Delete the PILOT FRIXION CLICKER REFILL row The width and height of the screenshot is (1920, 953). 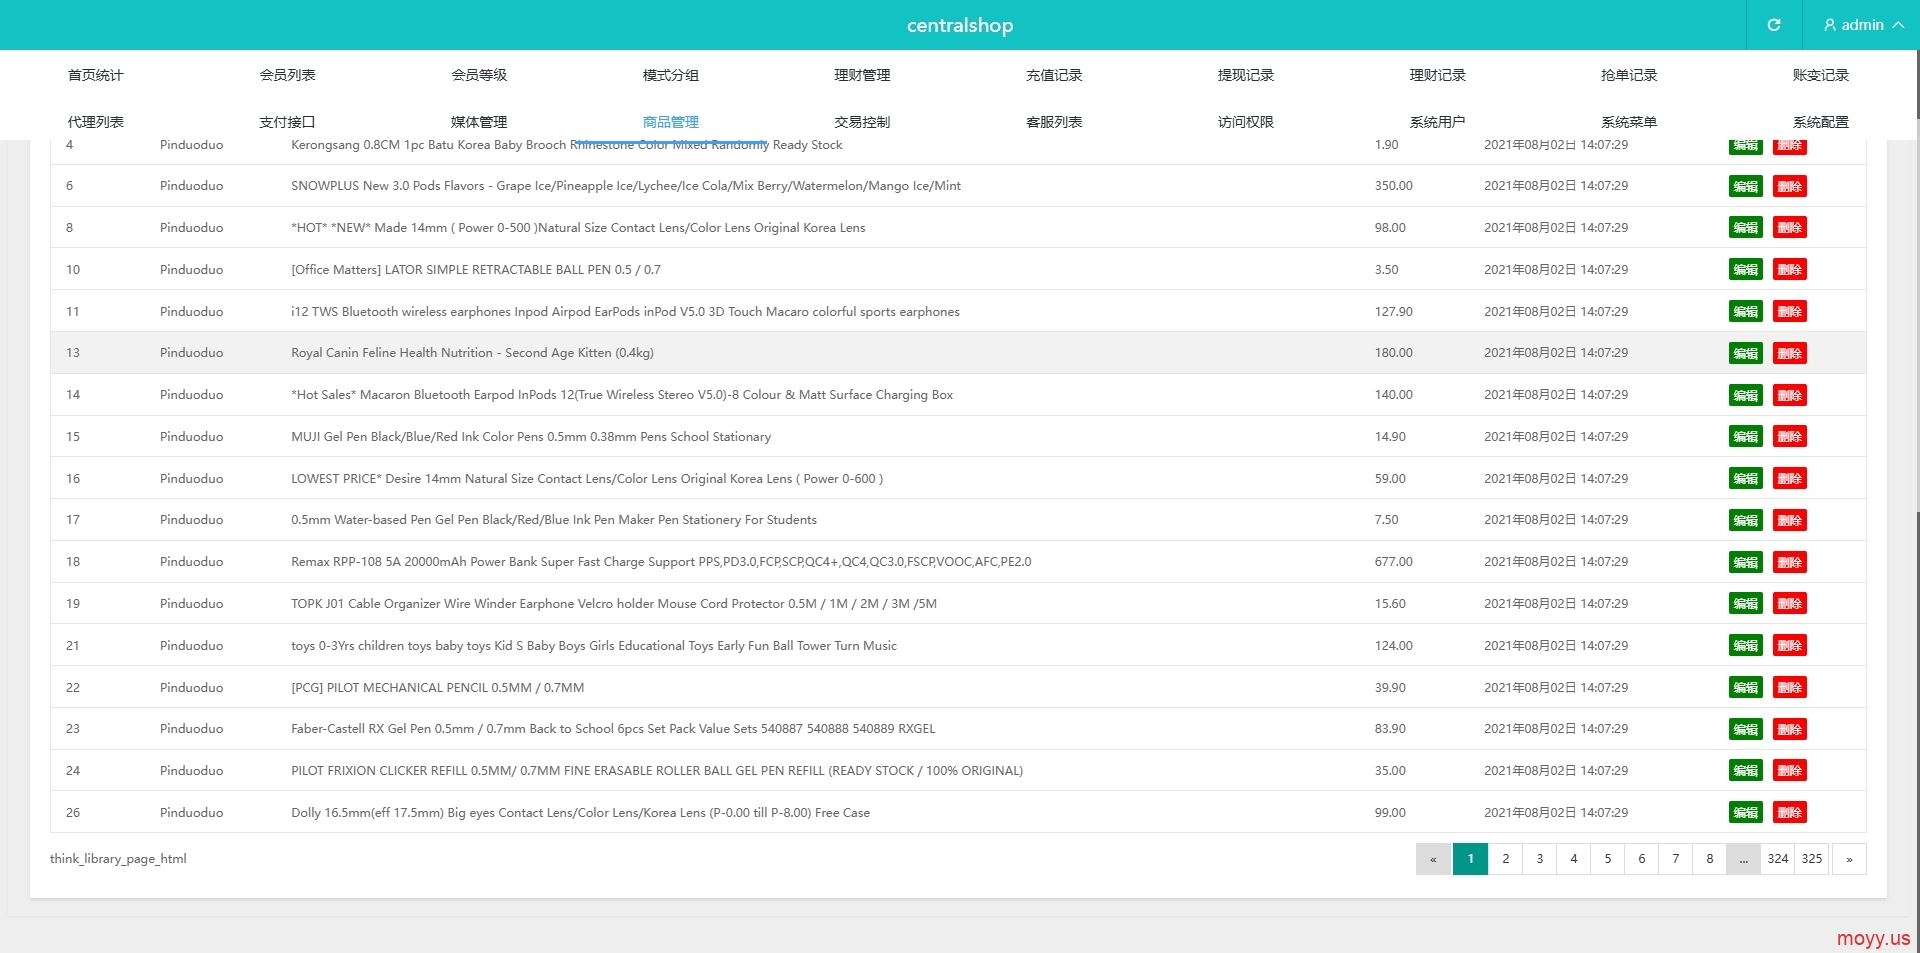[1790, 771]
